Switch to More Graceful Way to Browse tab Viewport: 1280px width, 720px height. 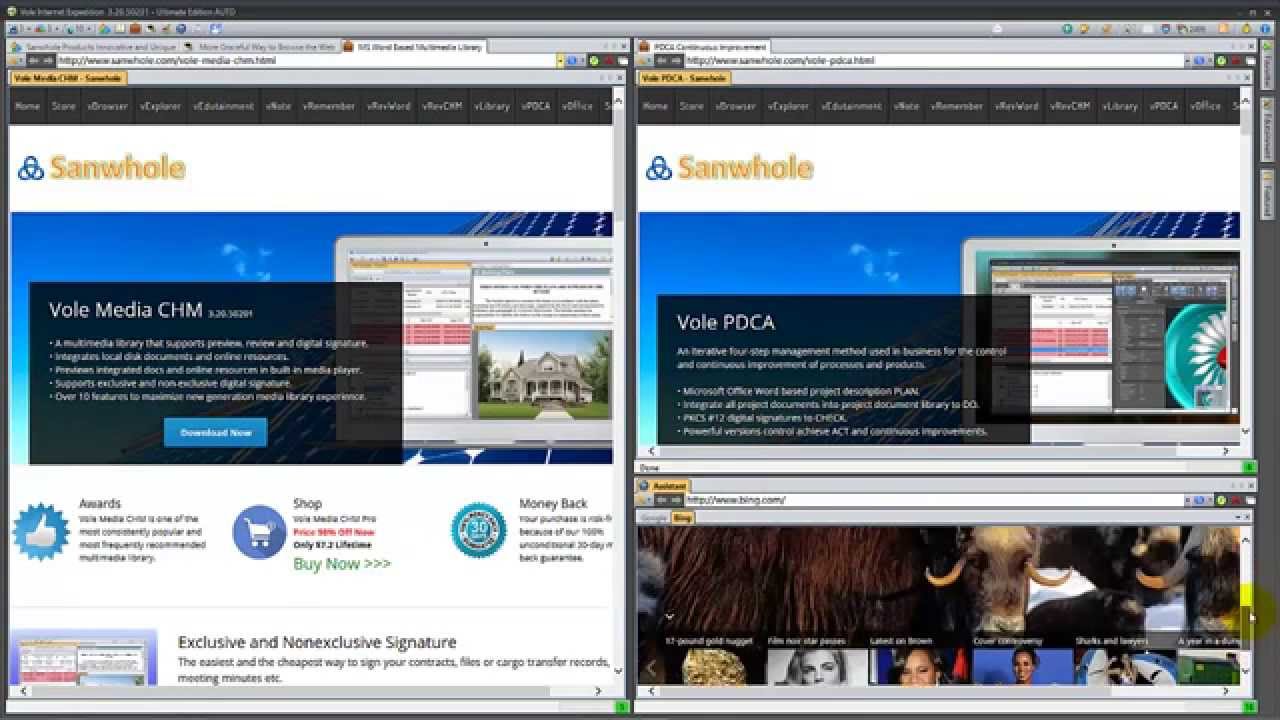(x=260, y=47)
